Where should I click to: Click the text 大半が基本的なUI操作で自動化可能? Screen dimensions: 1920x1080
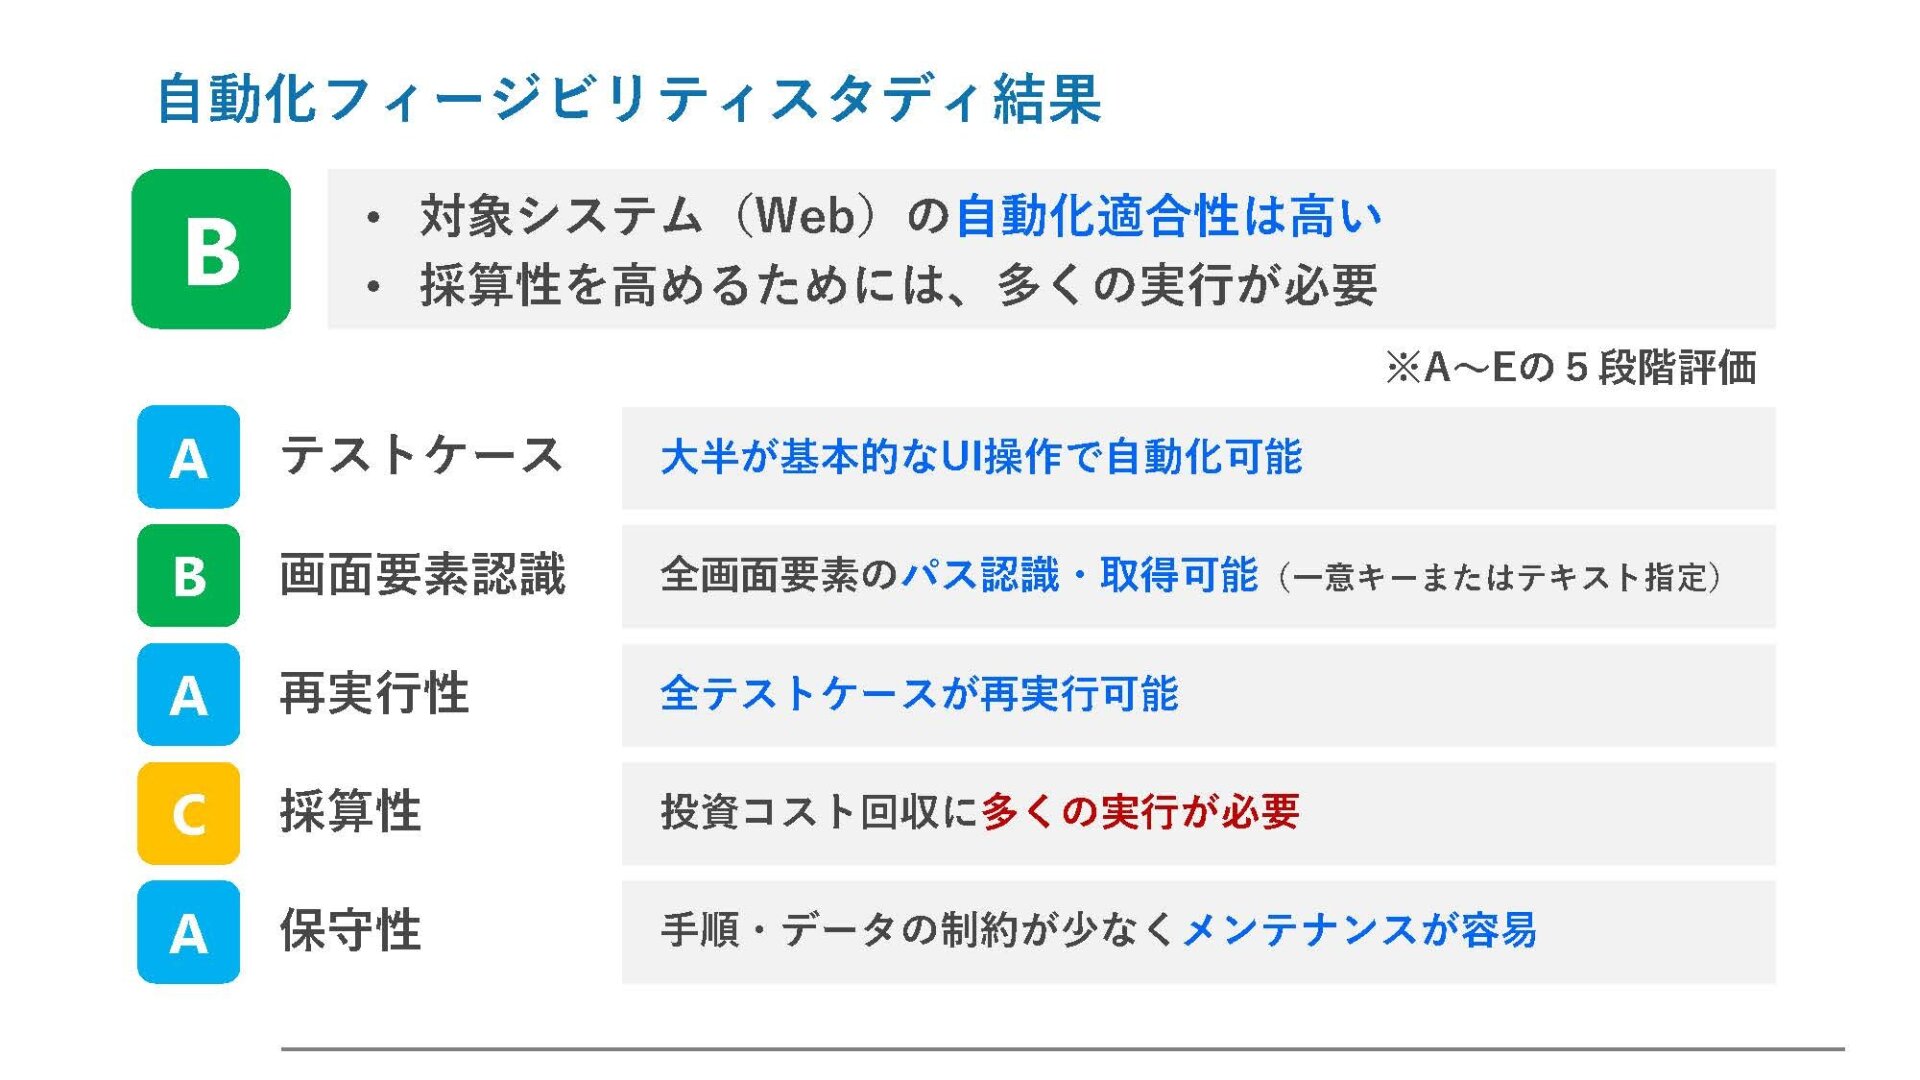[x=980, y=457]
